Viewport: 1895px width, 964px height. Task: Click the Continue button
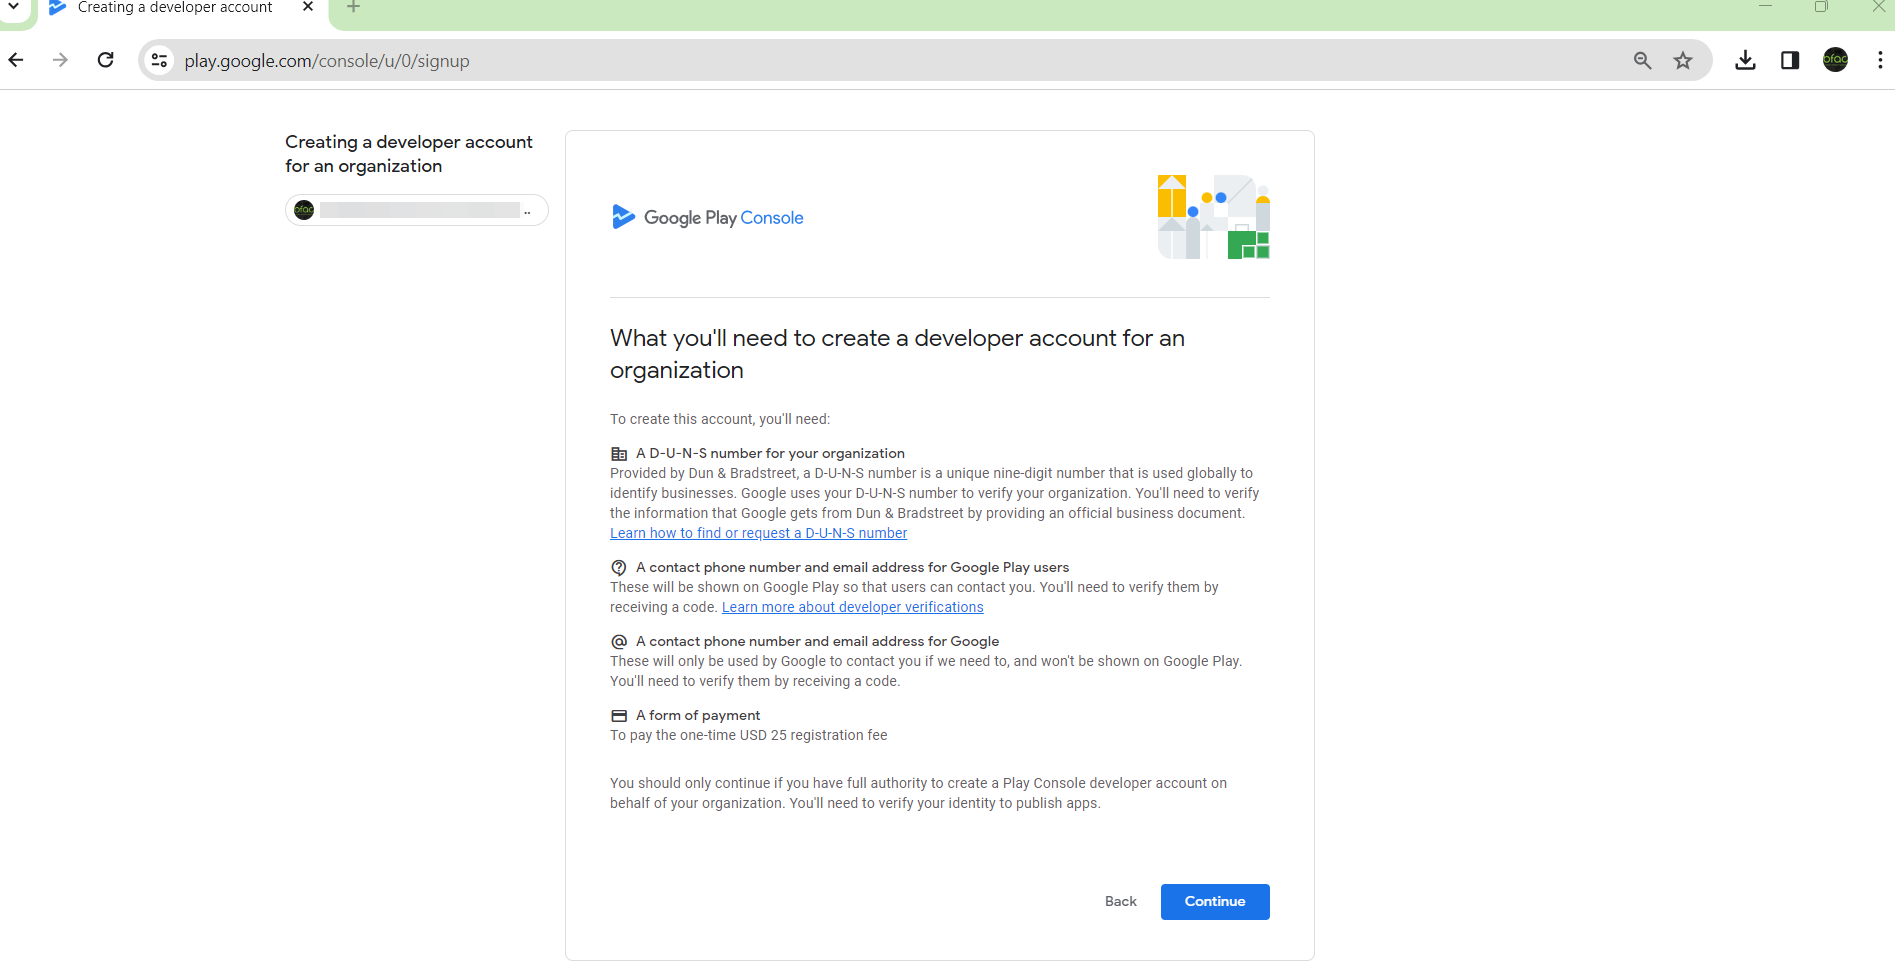1214,901
